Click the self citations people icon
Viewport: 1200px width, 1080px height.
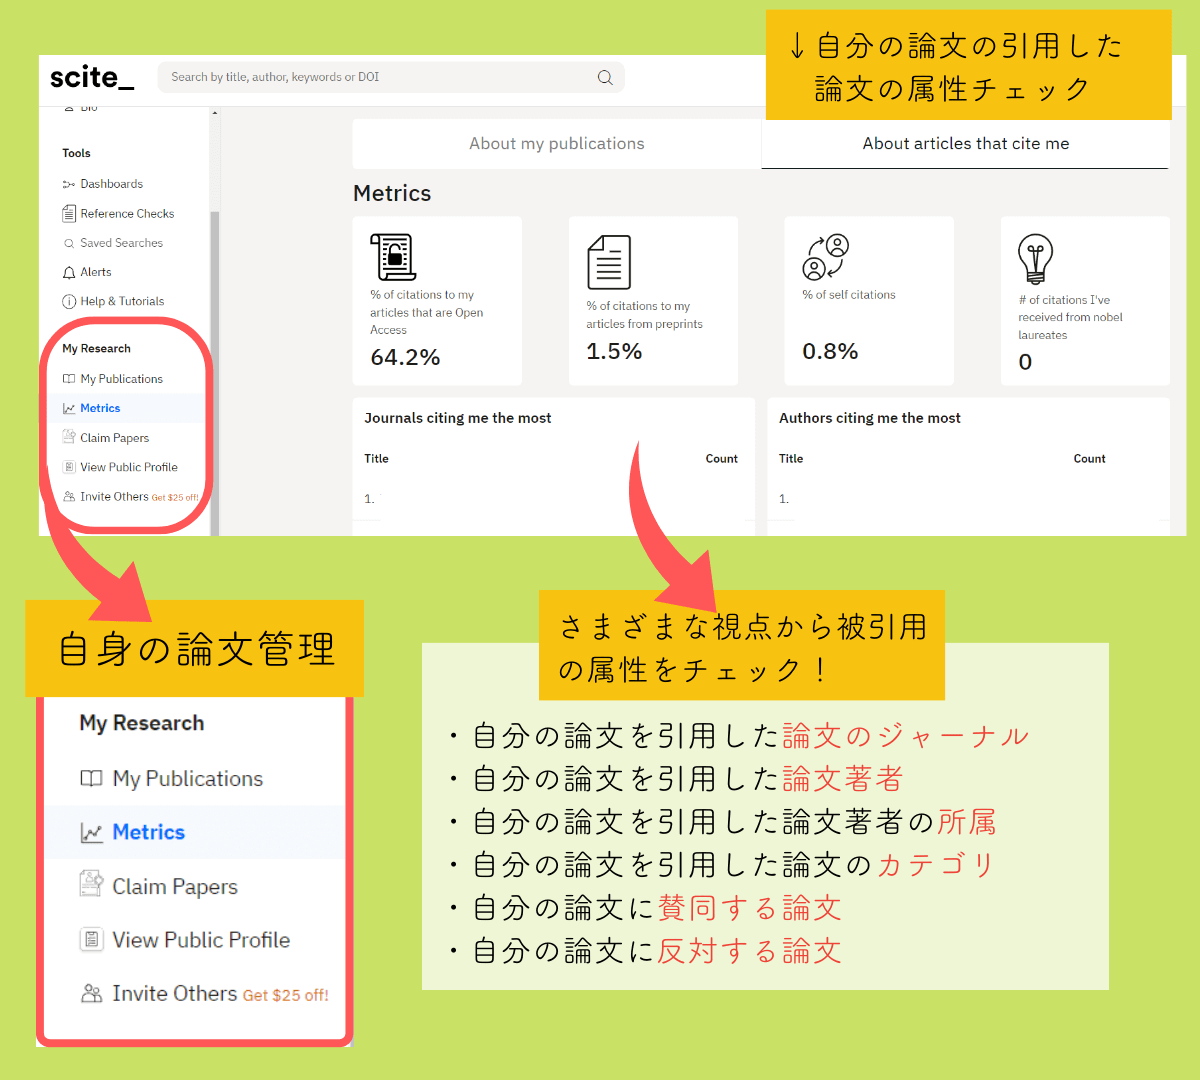click(x=826, y=257)
